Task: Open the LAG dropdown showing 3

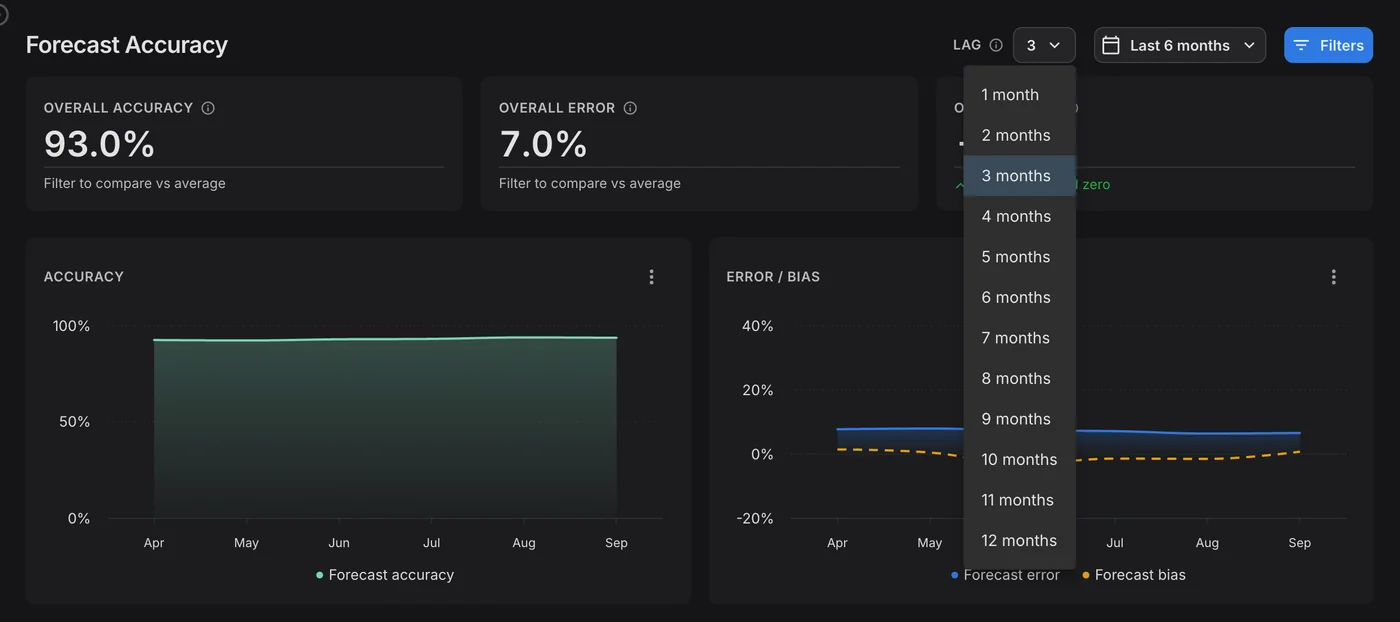Action: click(x=1044, y=45)
